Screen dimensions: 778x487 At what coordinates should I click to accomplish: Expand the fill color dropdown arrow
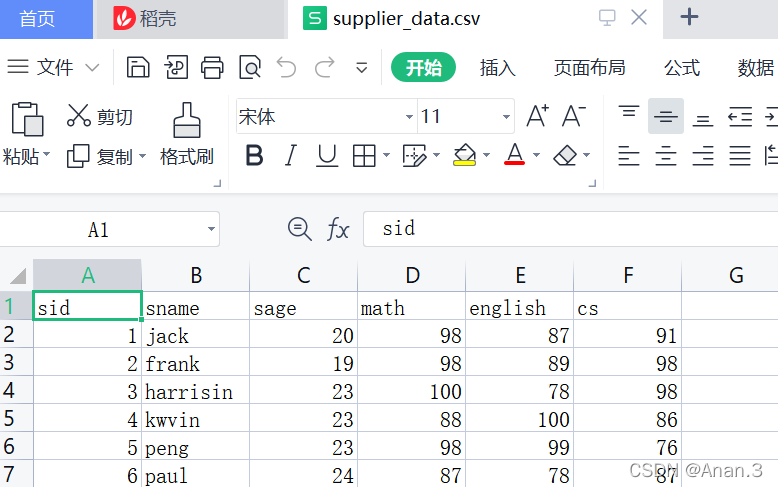486,155
